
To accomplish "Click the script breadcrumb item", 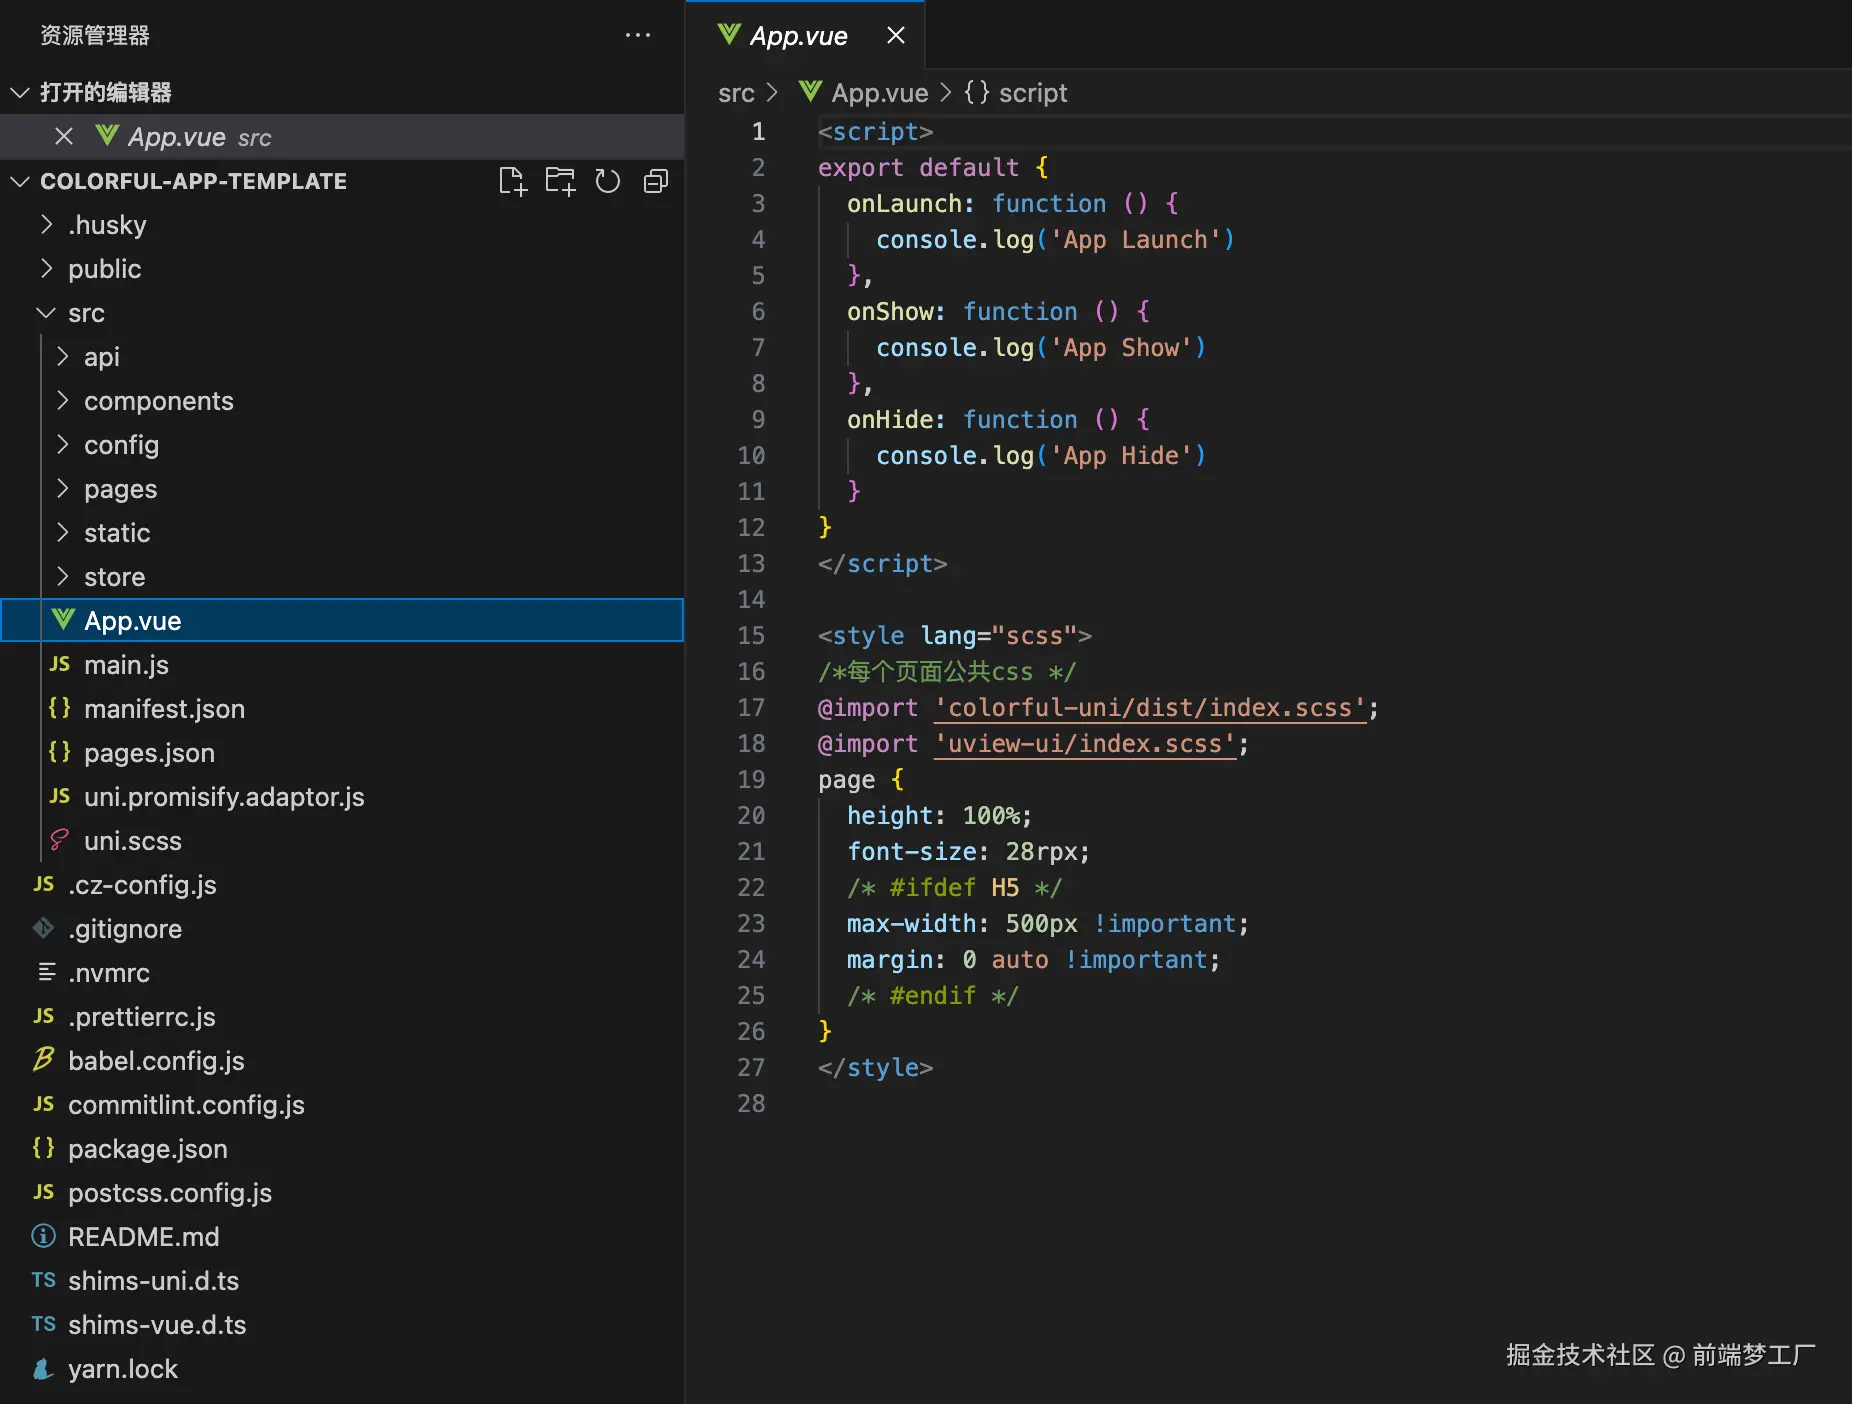I will (x=1032, y=93).
